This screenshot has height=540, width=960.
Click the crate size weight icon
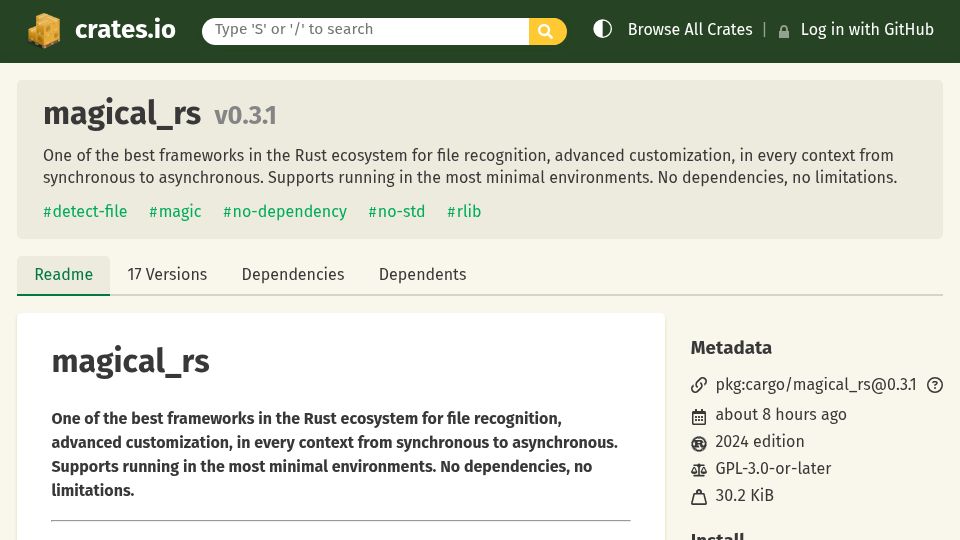pyautogui.click(x=699, y=497)
